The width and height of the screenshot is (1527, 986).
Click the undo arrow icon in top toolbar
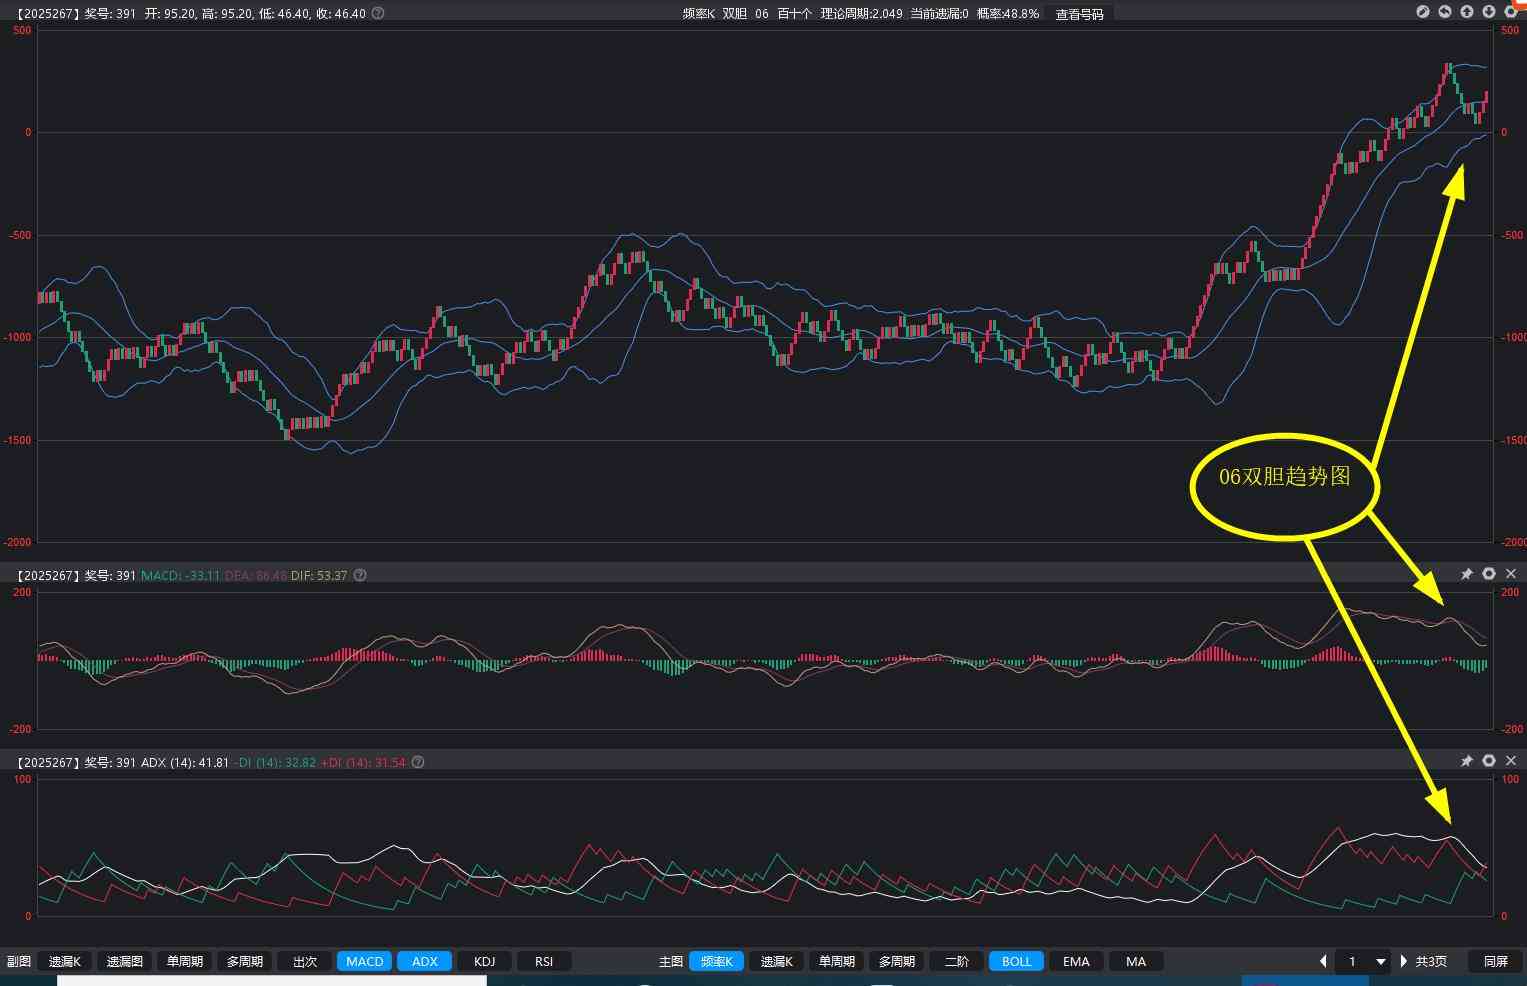1445,12
